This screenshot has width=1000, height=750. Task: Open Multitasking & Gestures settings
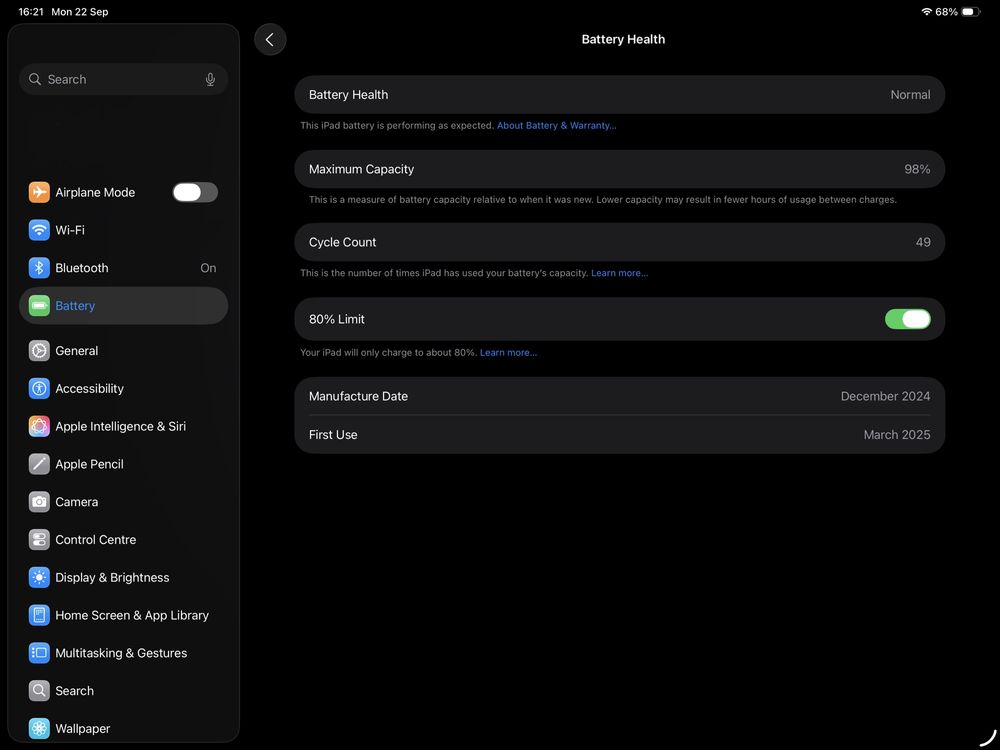[123, 653]
